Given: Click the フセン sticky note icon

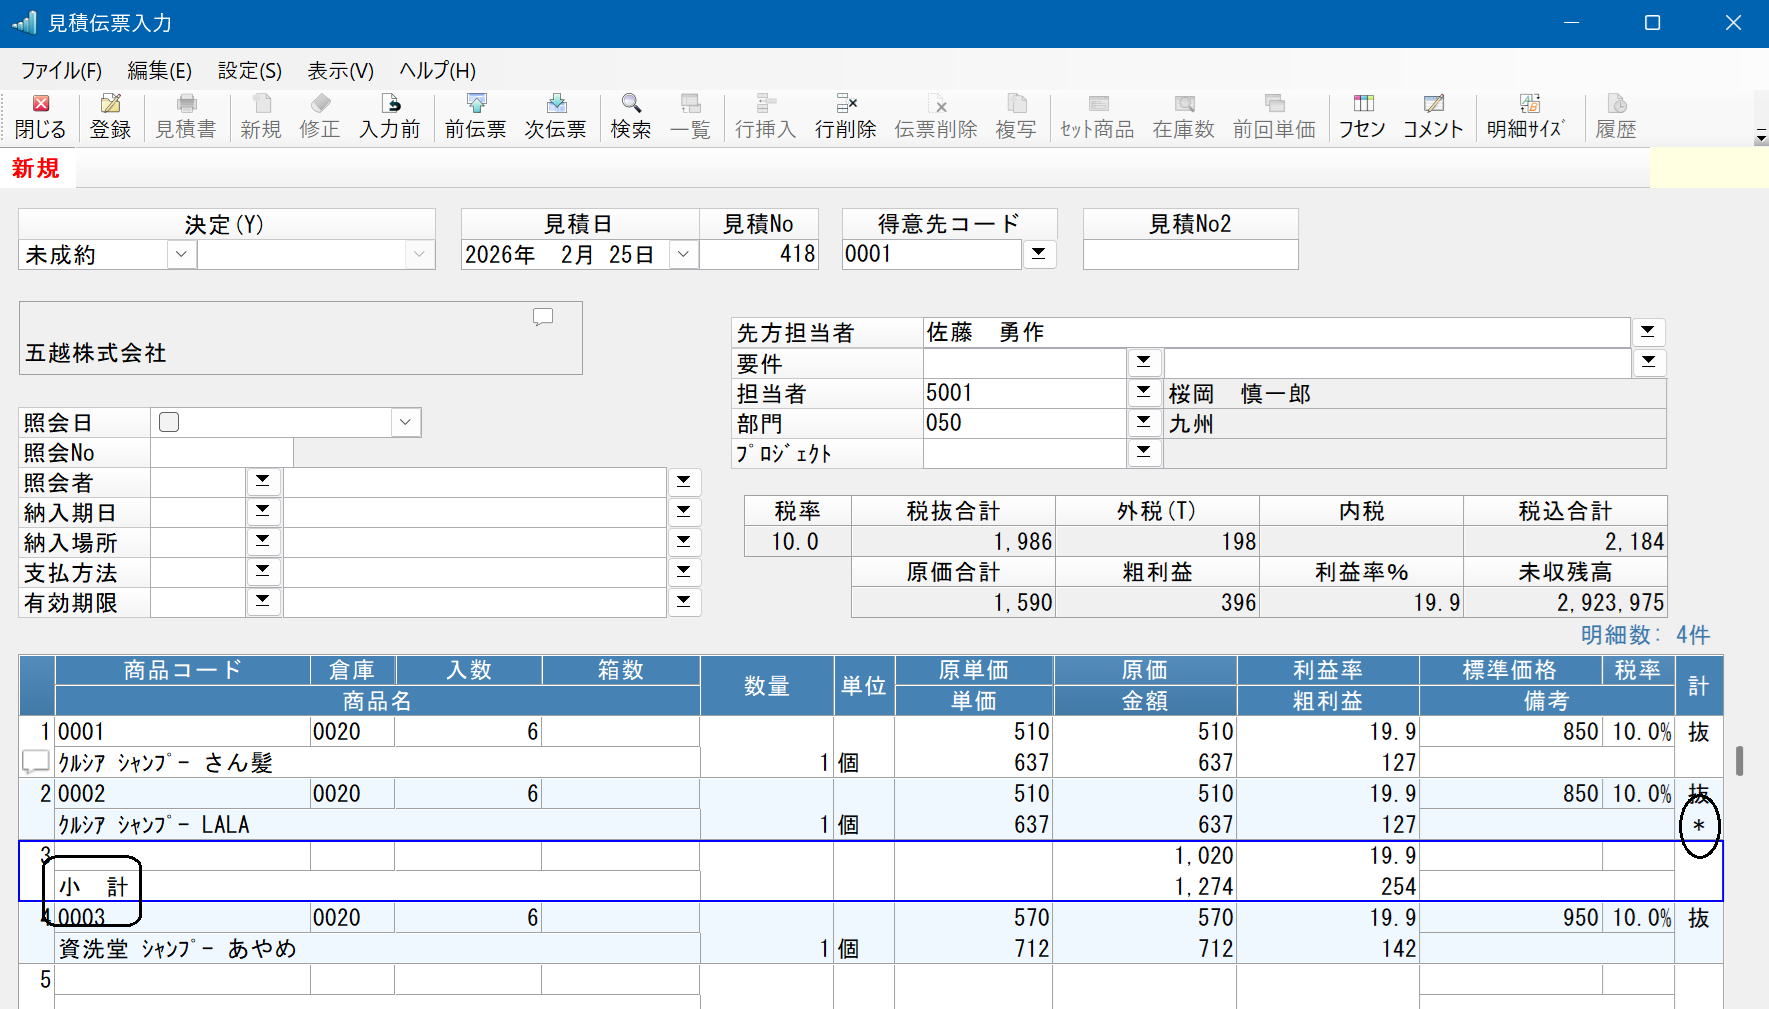Looking at the screenshot, I should 1363,117.
